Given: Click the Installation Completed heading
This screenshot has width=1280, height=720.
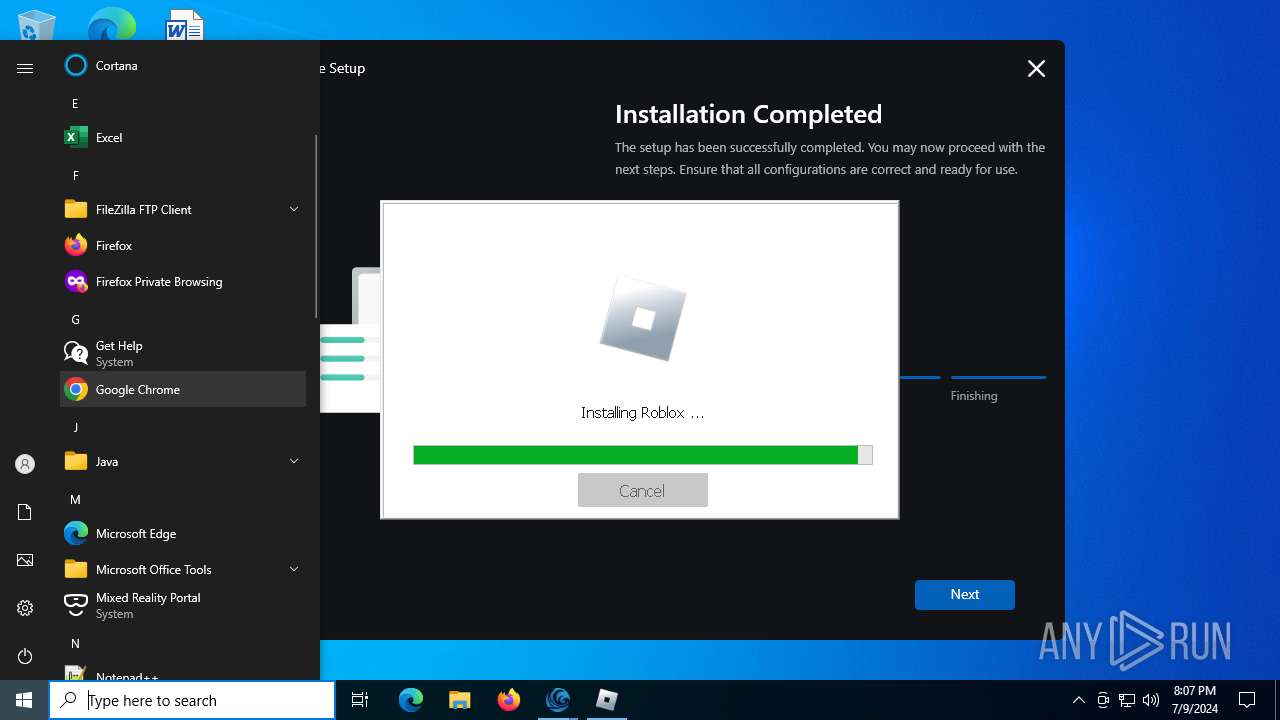Looking at the screenshot, I should [748, 114].
